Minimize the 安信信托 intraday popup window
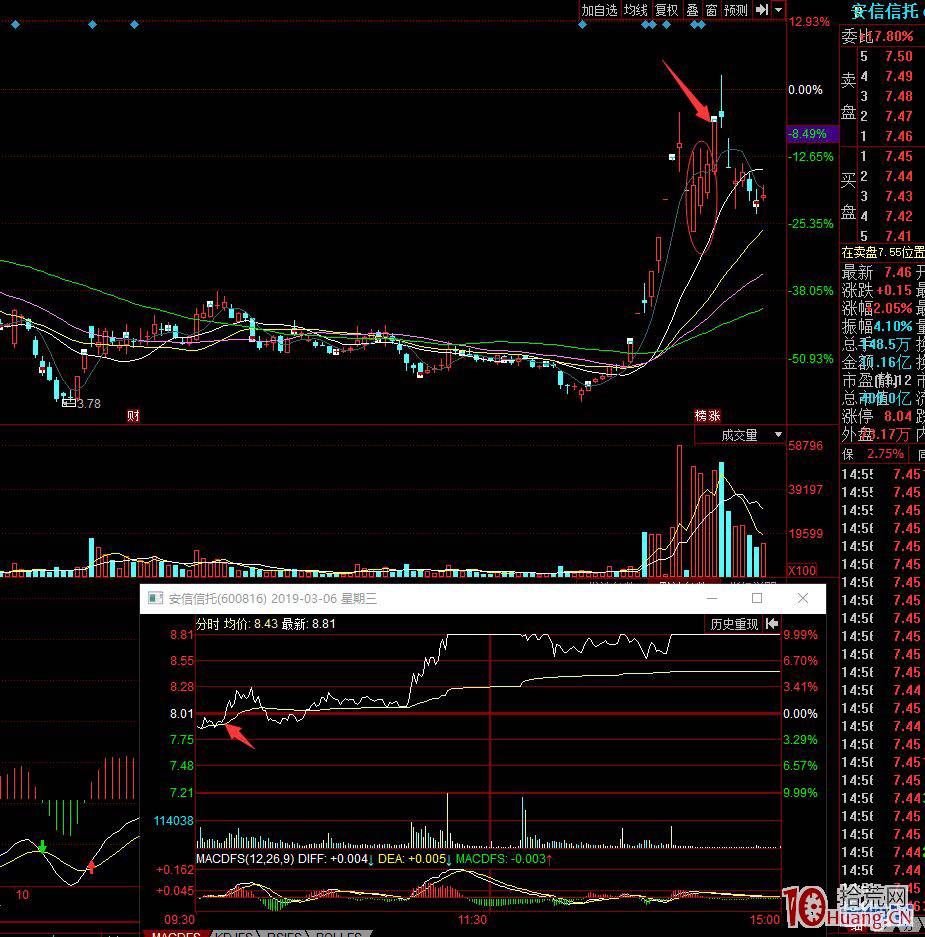 [x=712, y=598]
